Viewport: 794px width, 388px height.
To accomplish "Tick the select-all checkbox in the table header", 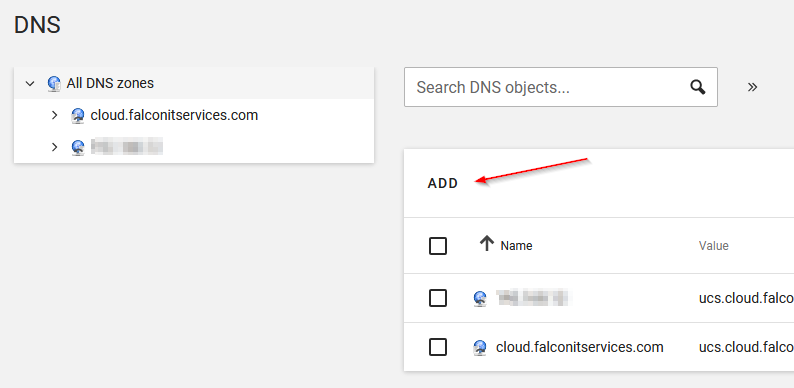I will pos(438,246).
